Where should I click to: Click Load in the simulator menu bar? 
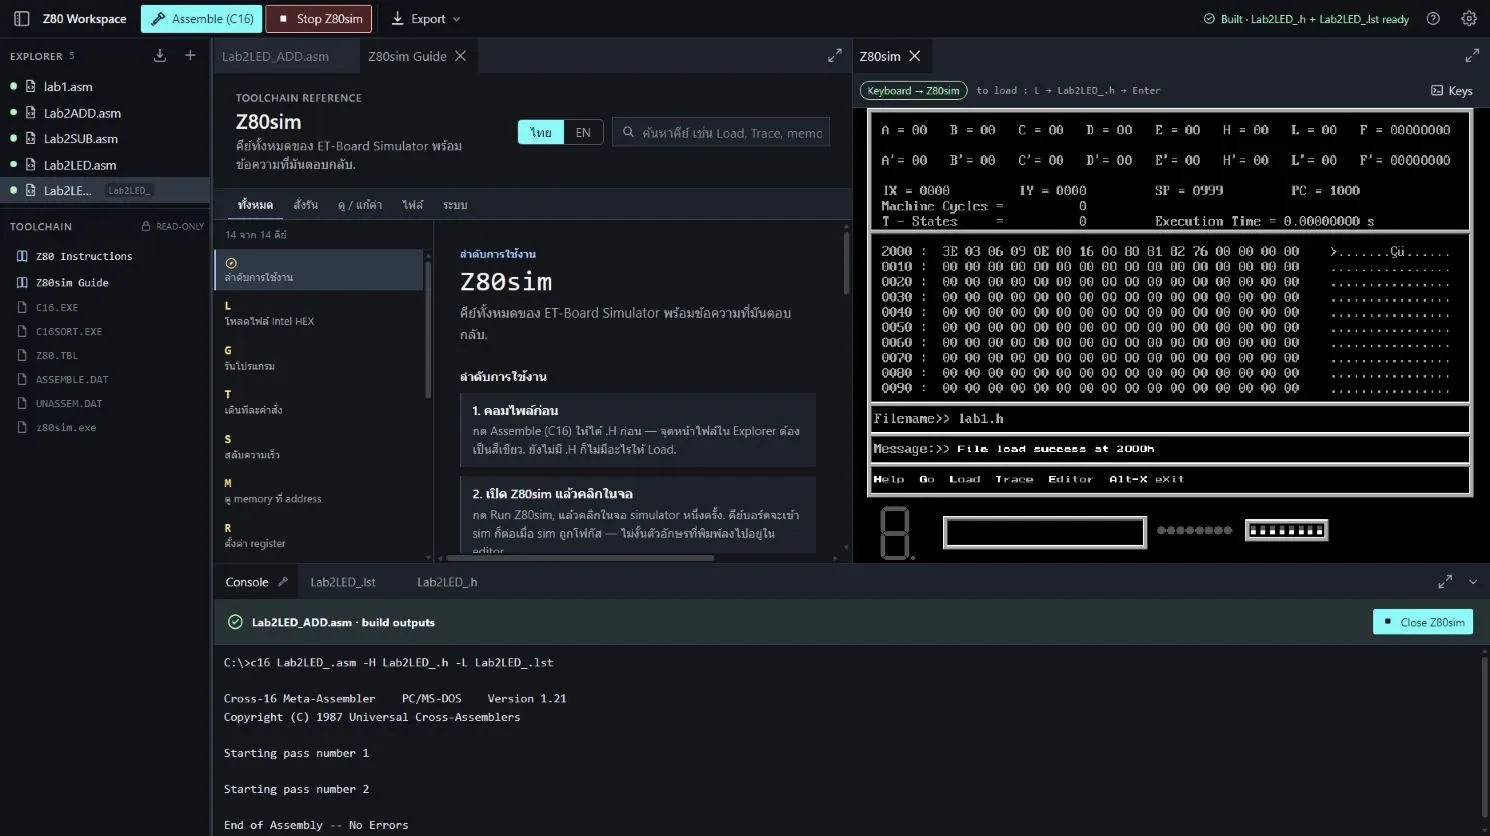coord(964,479)
